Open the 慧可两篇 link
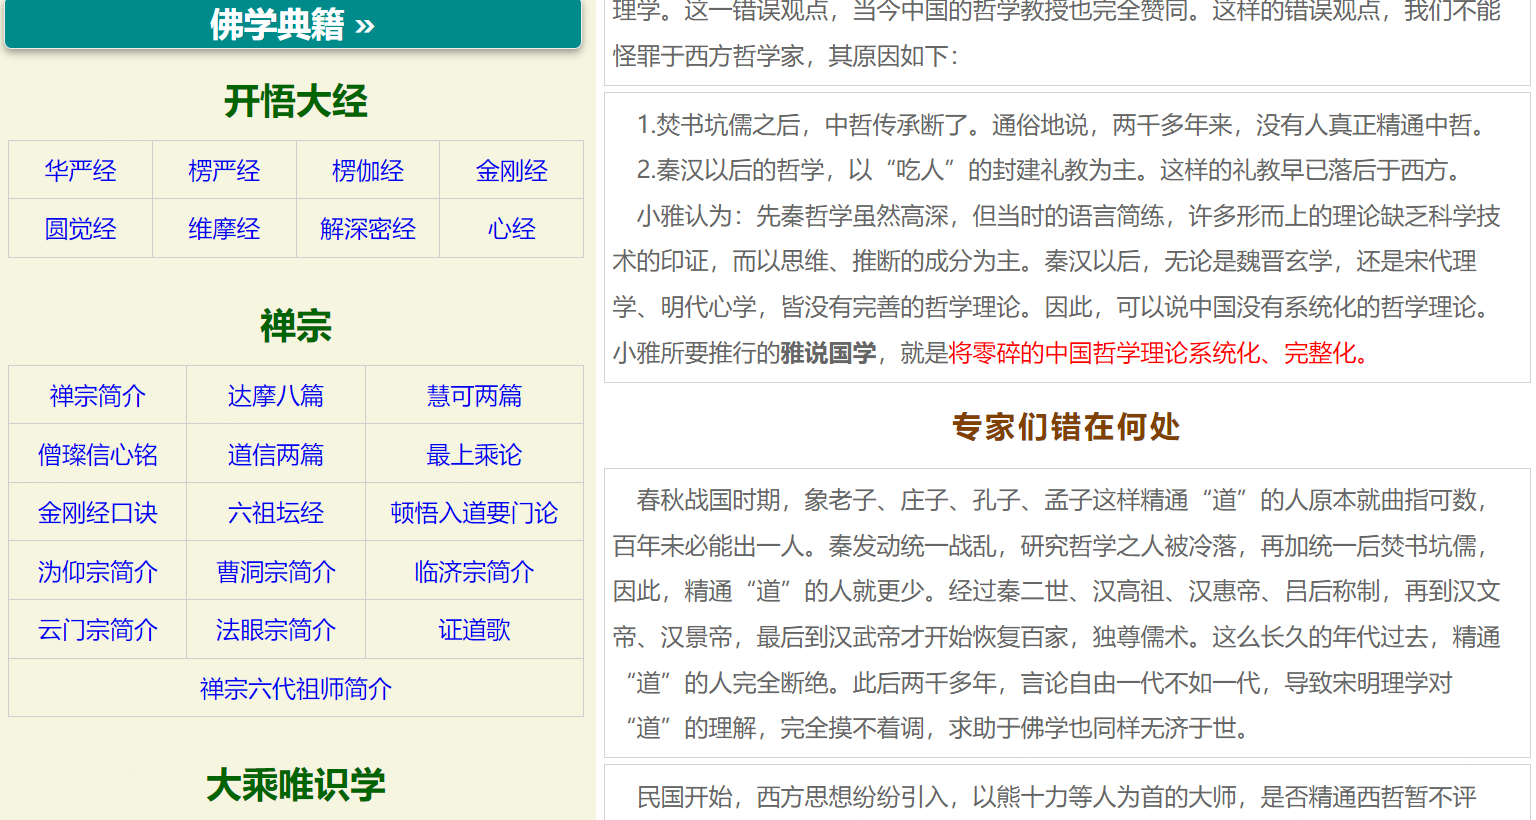 474,396
